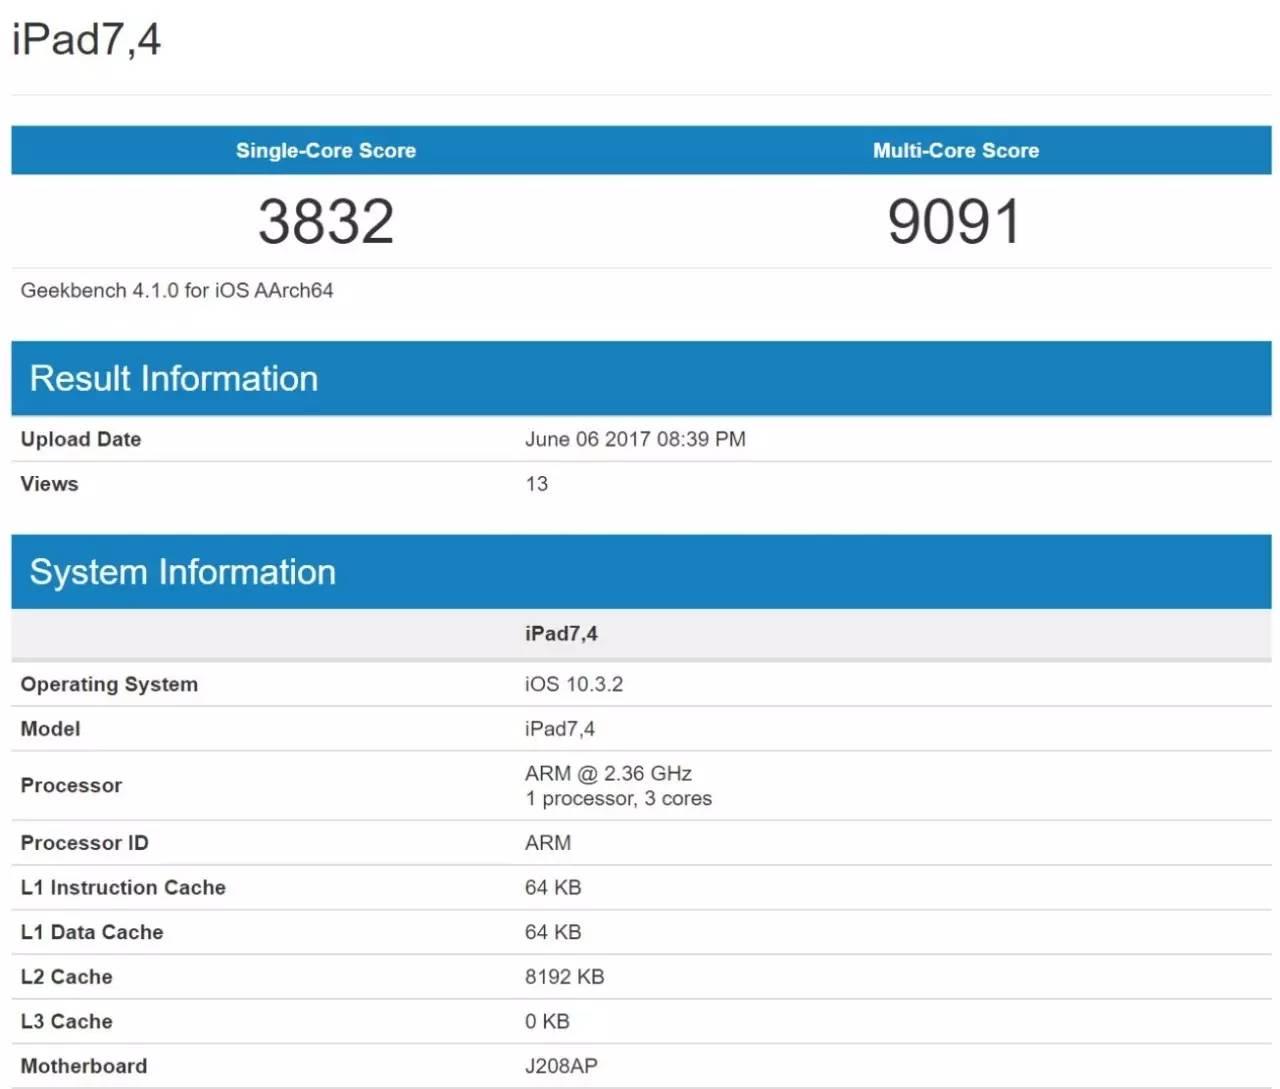Image resolution: width=1280 pixels, height=1089 pixels.
Task: Select the L1 Instruction Cache 64 KB value
Action: coord(553,888)
